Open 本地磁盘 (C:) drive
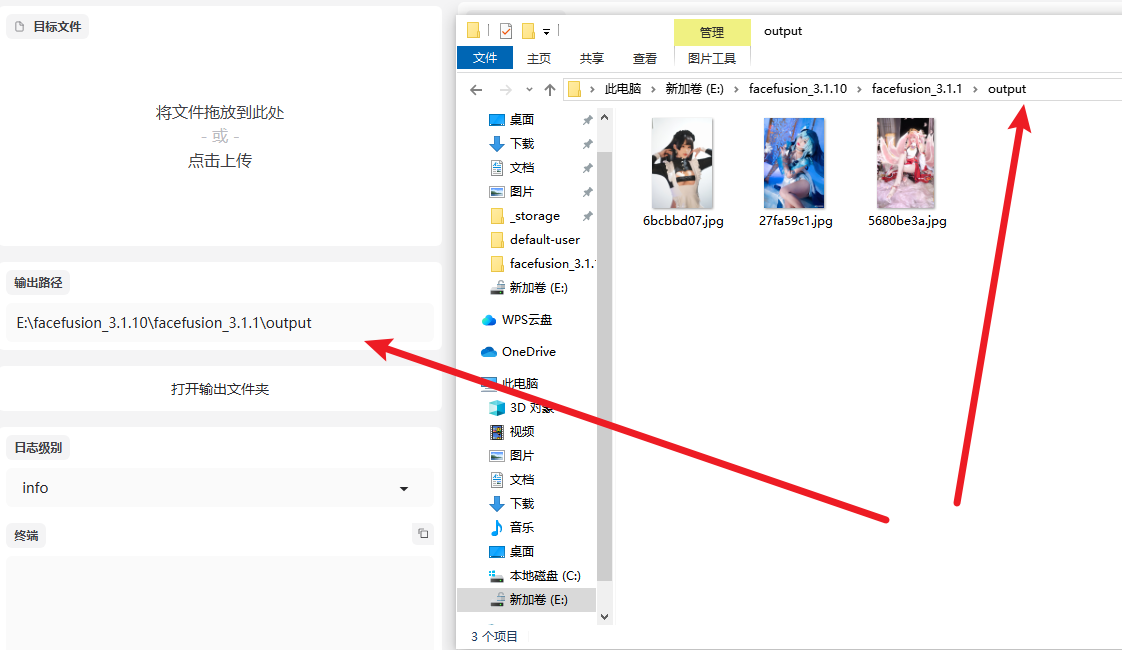Image resolution: width=1122 pixels, height=650 pixels. point(544,576)
